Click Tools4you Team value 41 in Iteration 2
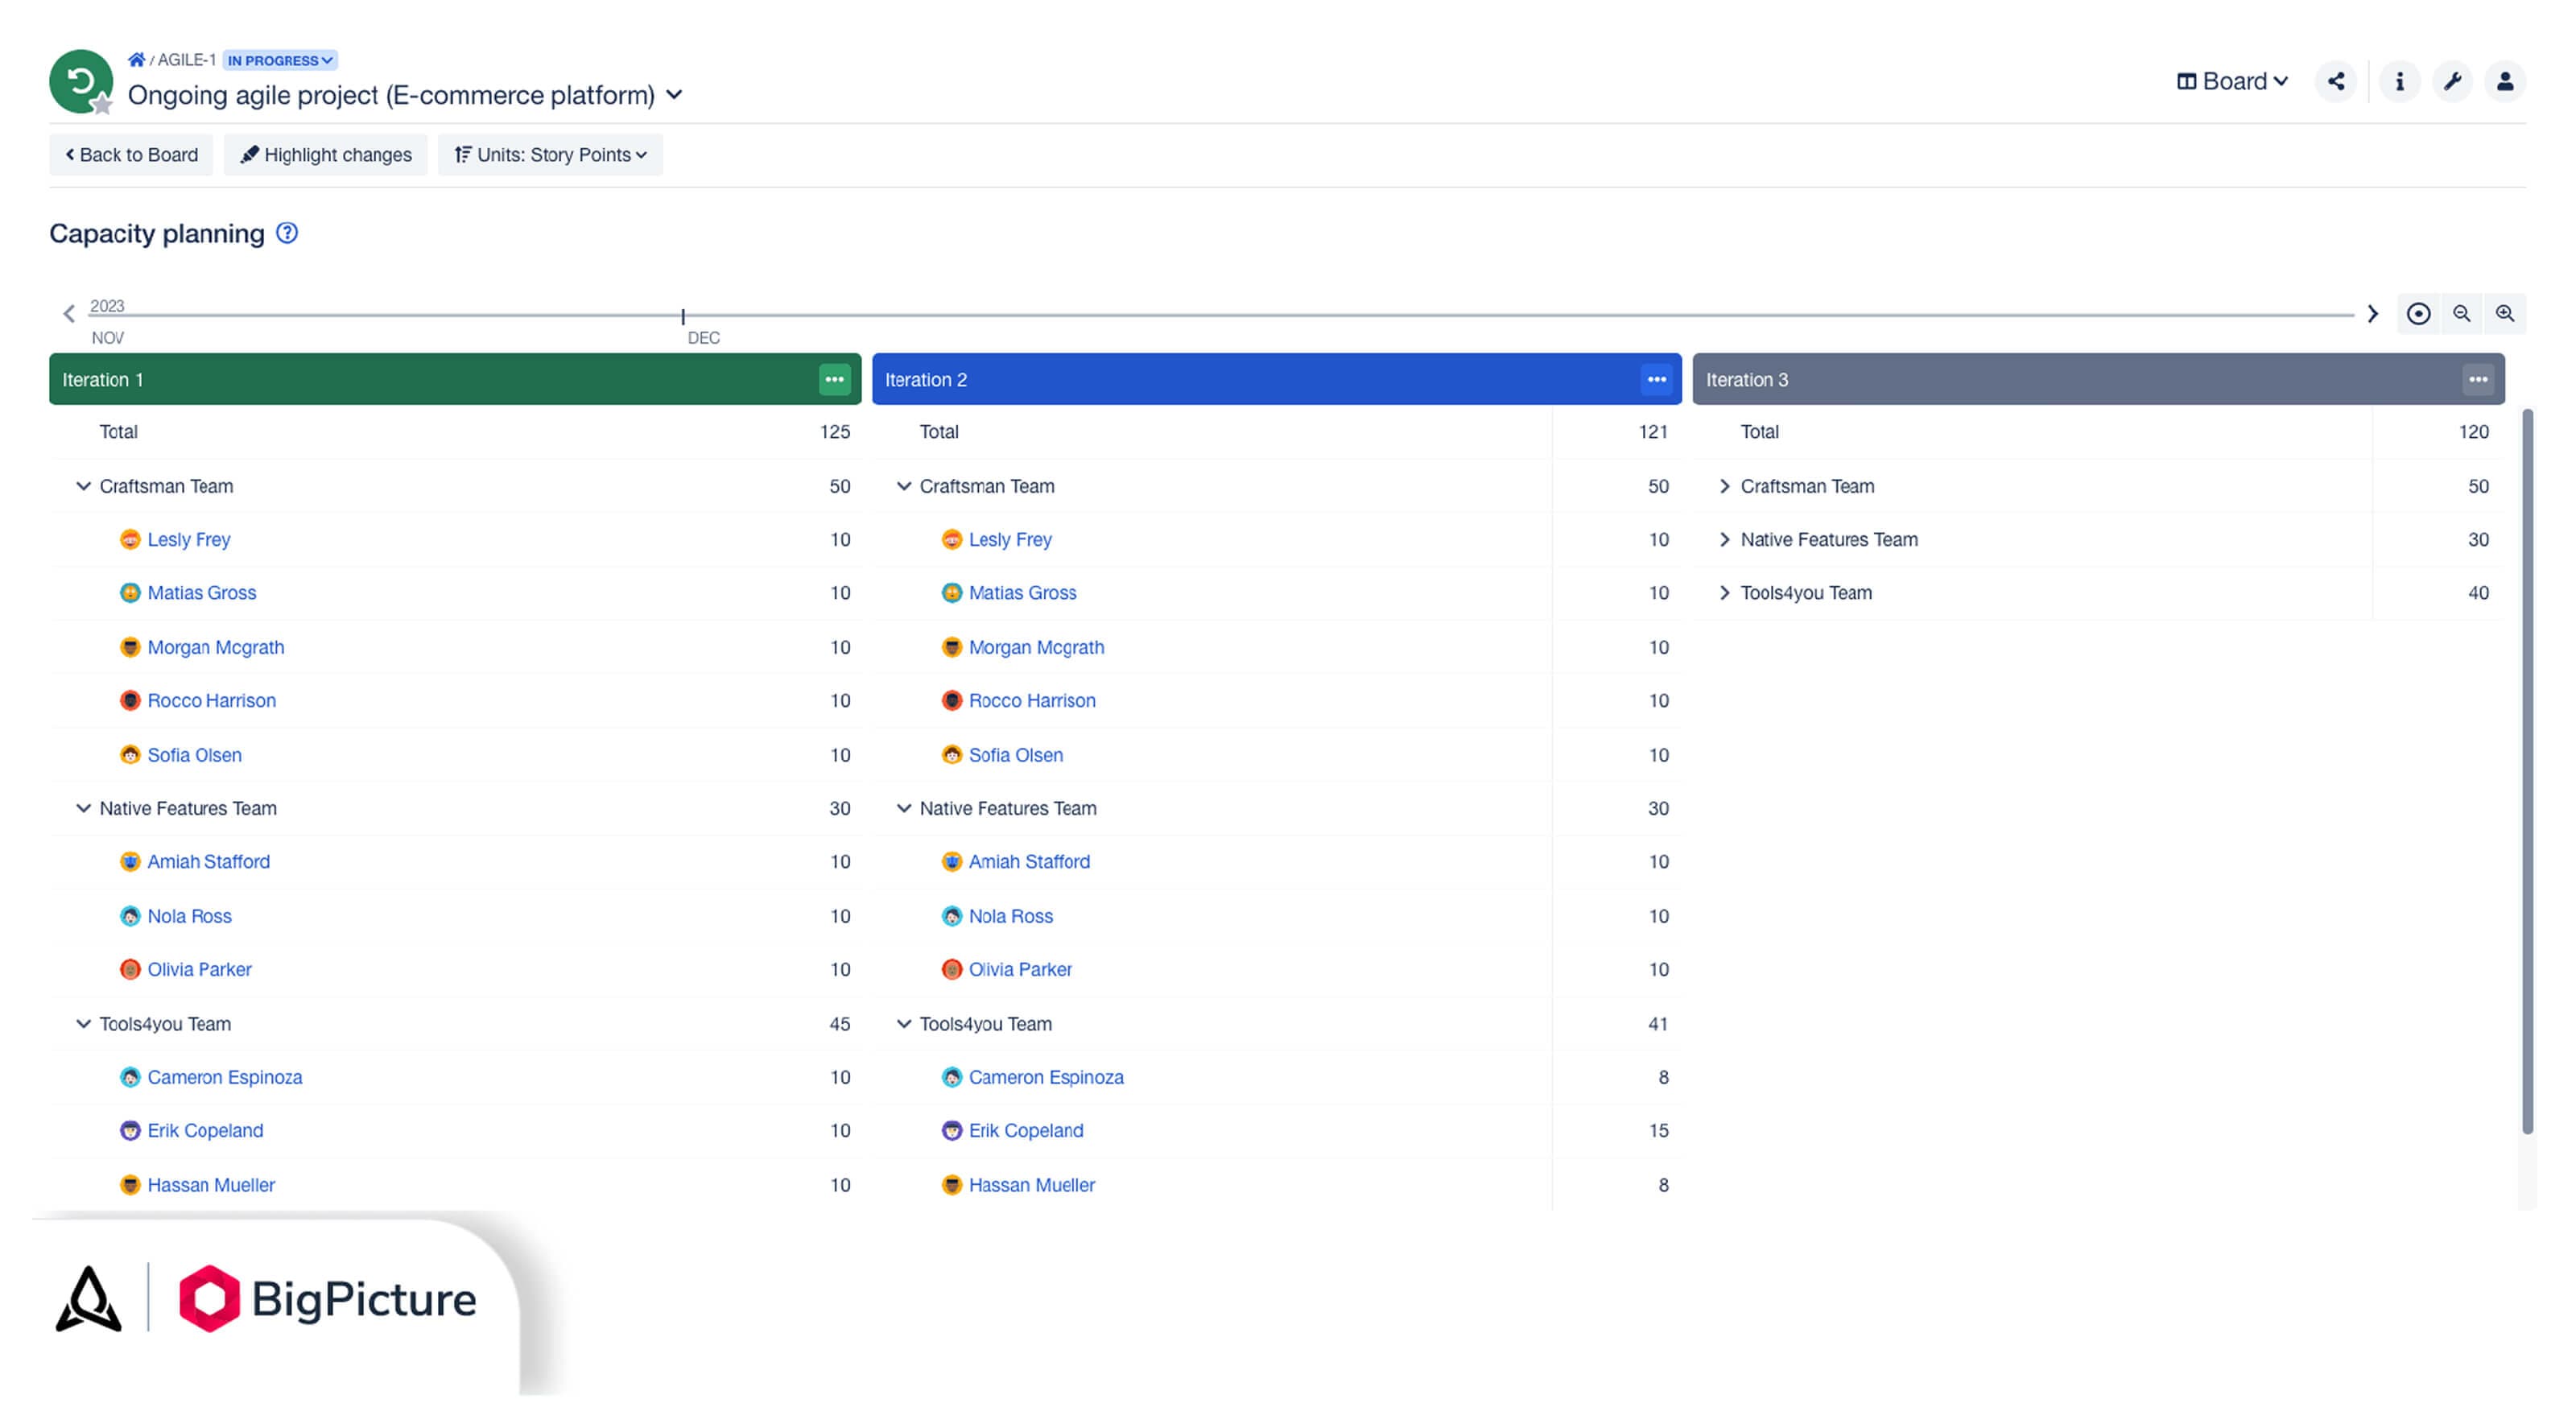The image size is (2576, 1428). point(1658,1024)
